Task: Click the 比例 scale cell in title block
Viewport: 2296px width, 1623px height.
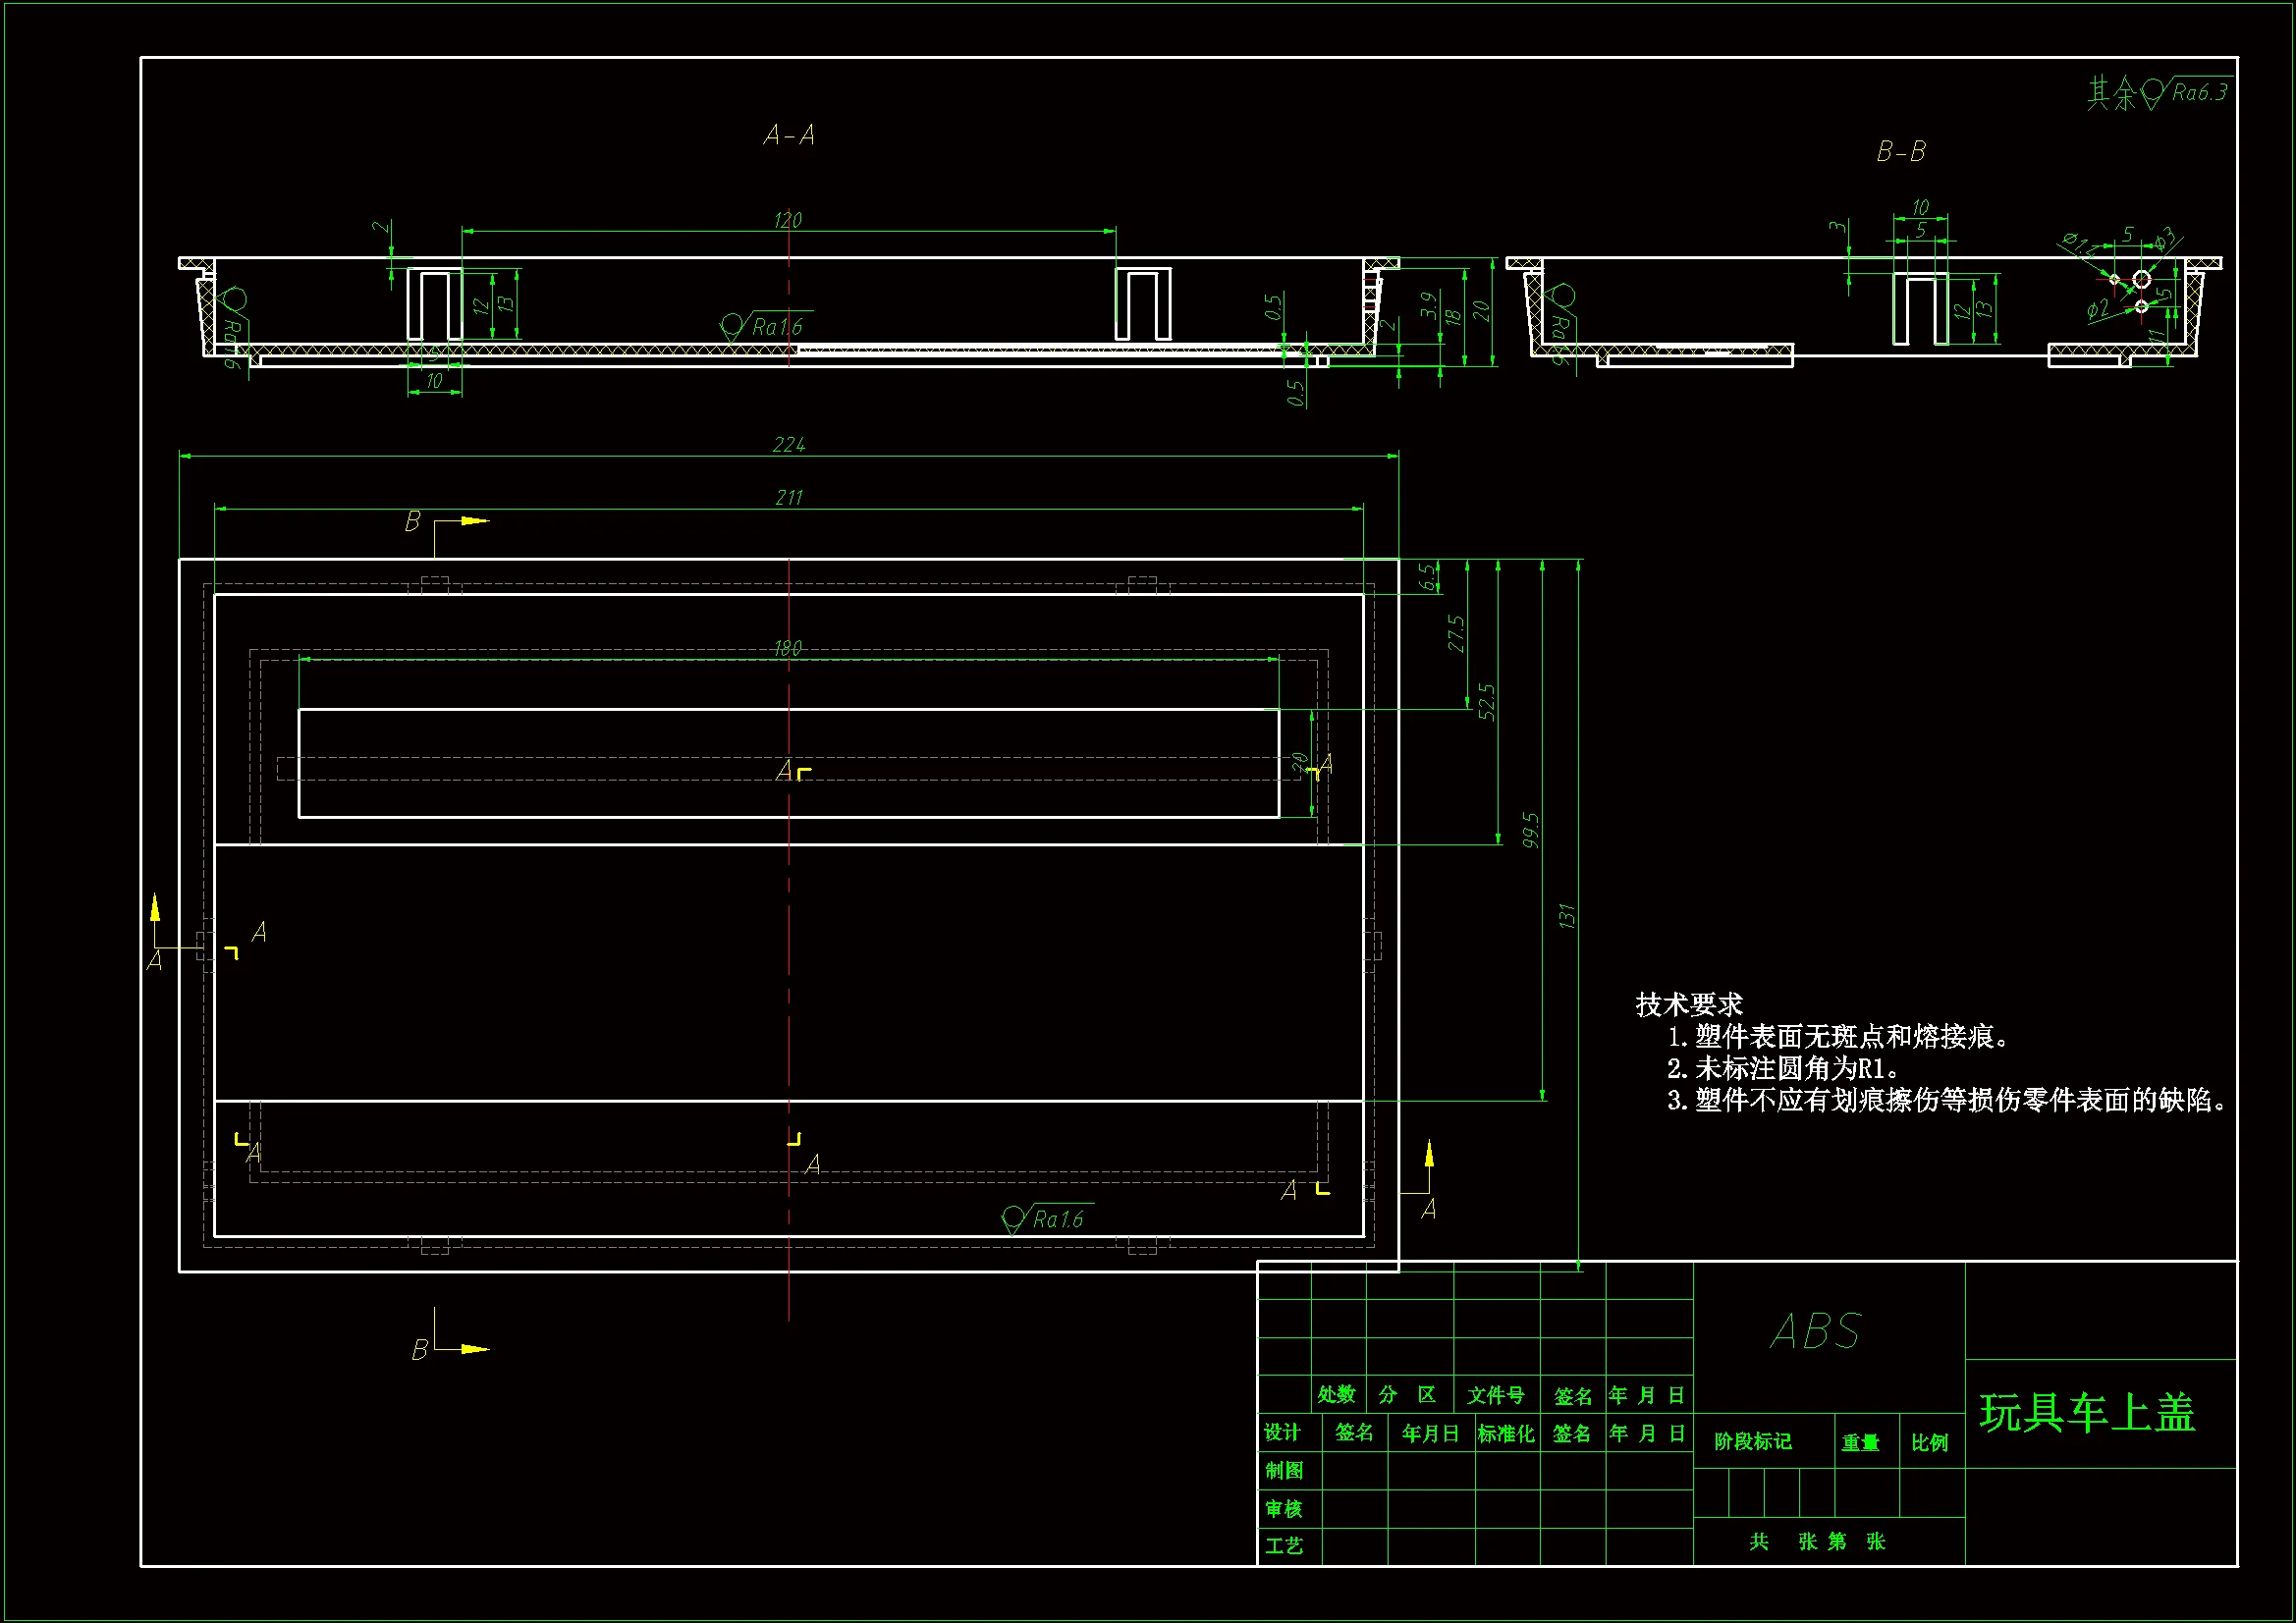Action: [x=1930, y=1442]
